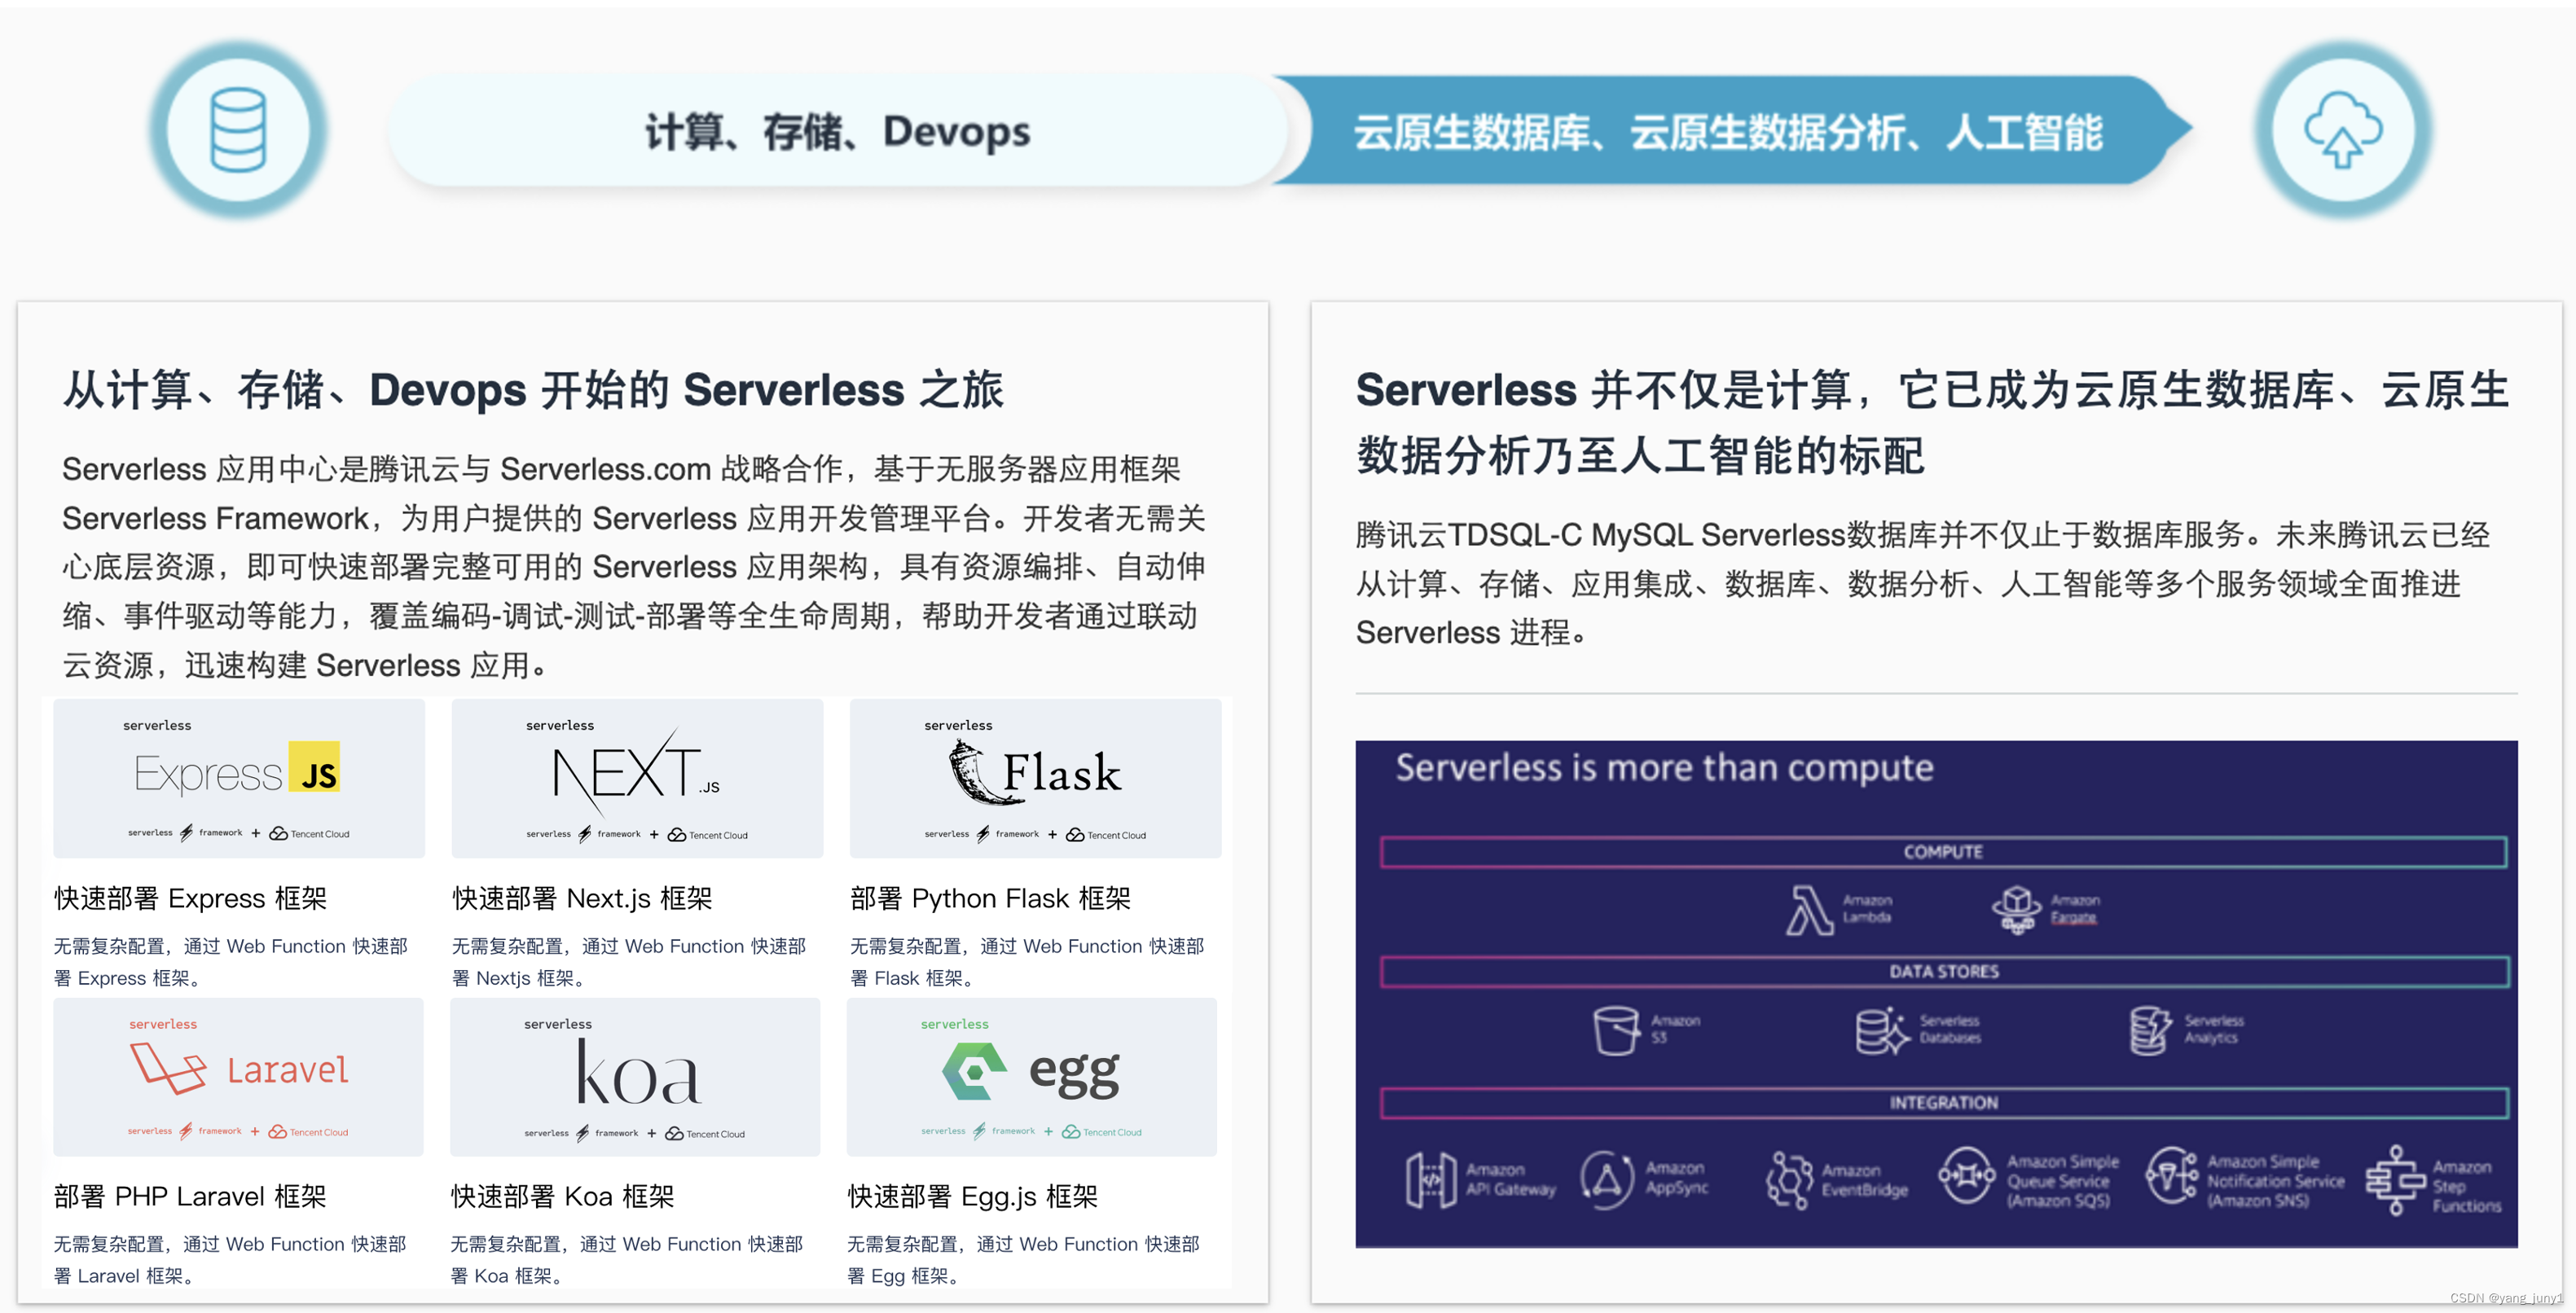Image resolution: width=2576 pixels, height=1313 pixels.
Task: Click the COMPUTE section bar
Action: click(x=1942, y=852)
